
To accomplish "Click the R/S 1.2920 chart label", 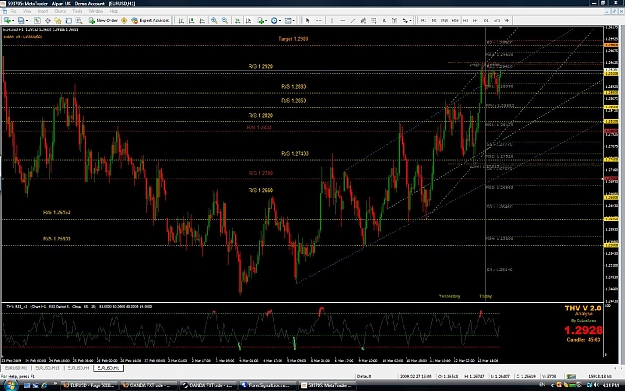I will 261,67.
